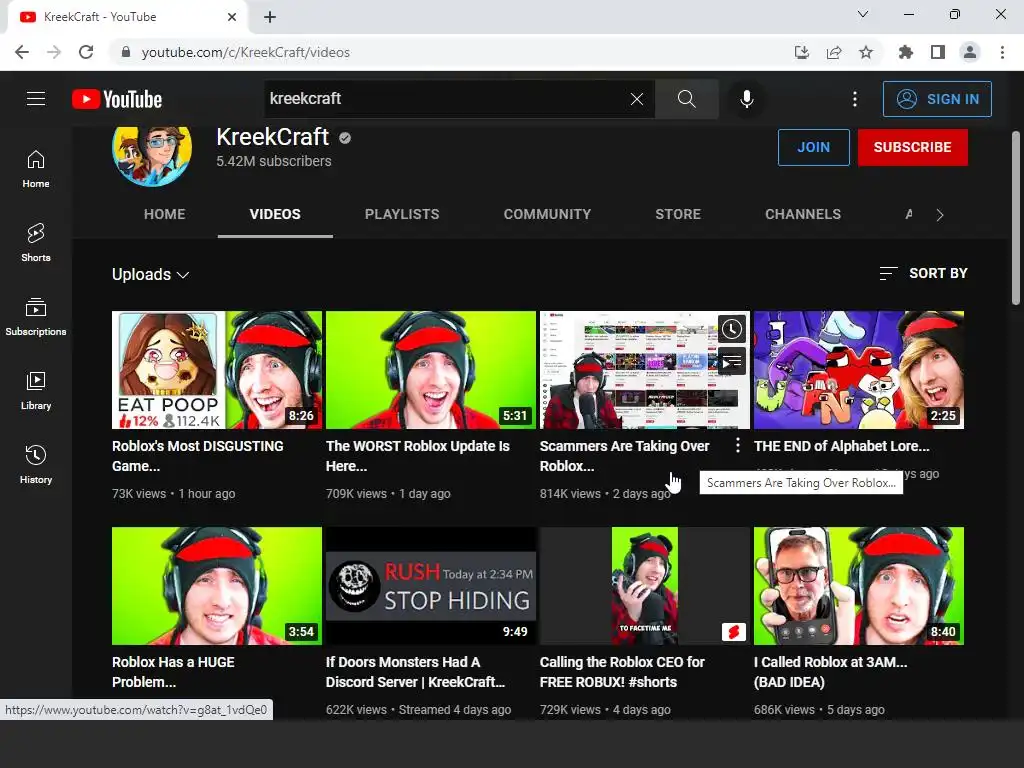Open Shorts in the sidebar

click(x=36, y=242)
